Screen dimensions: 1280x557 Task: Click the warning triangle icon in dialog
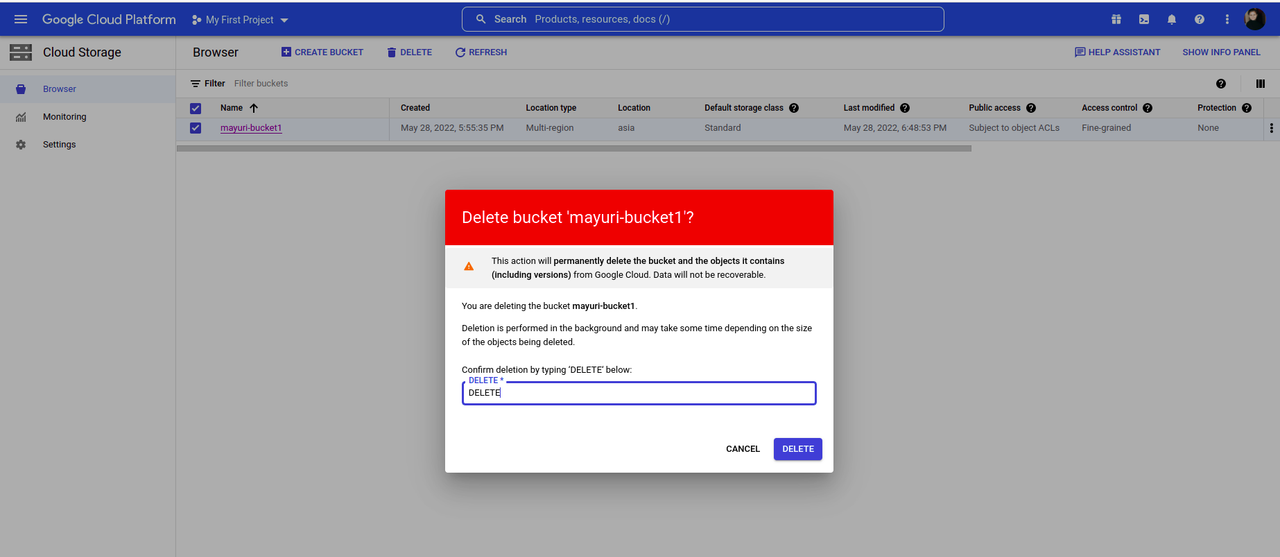[x=469, y=267]
